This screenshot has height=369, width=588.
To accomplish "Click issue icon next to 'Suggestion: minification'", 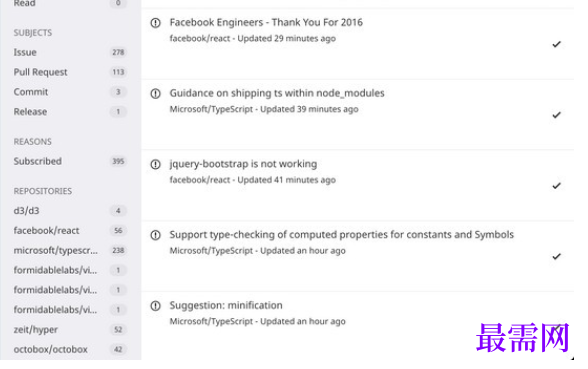I will [x=155, y=306].
